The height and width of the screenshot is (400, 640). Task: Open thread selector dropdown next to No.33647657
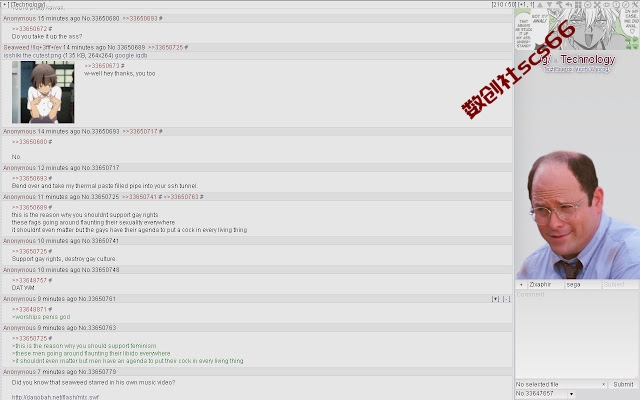[571, 394]
